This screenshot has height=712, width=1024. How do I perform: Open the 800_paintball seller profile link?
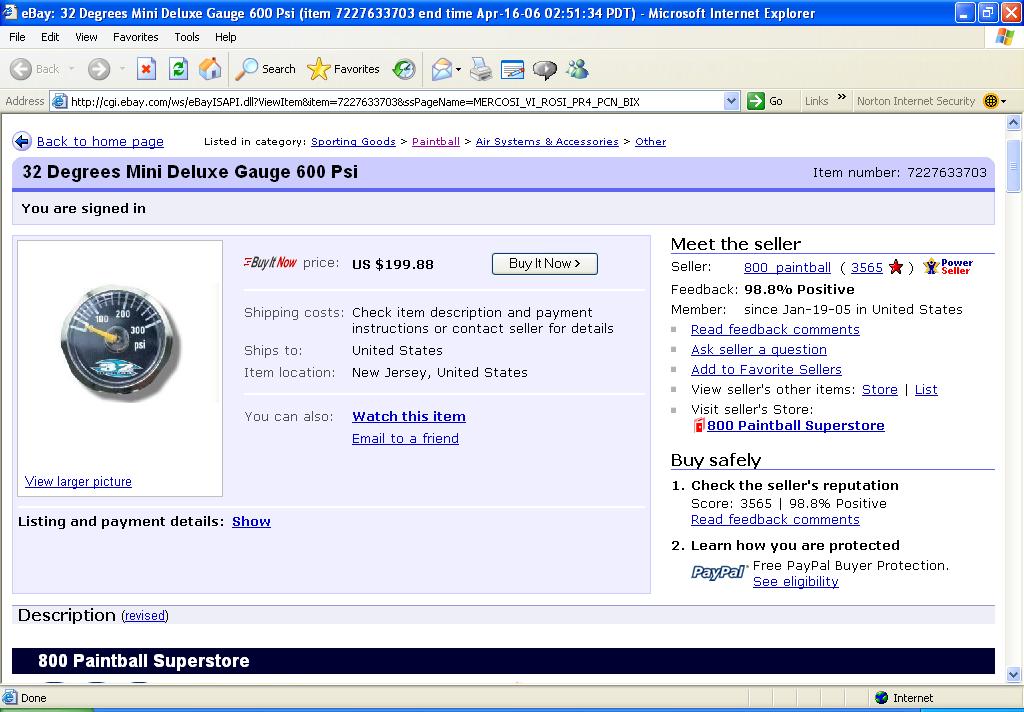click(788, 267)
